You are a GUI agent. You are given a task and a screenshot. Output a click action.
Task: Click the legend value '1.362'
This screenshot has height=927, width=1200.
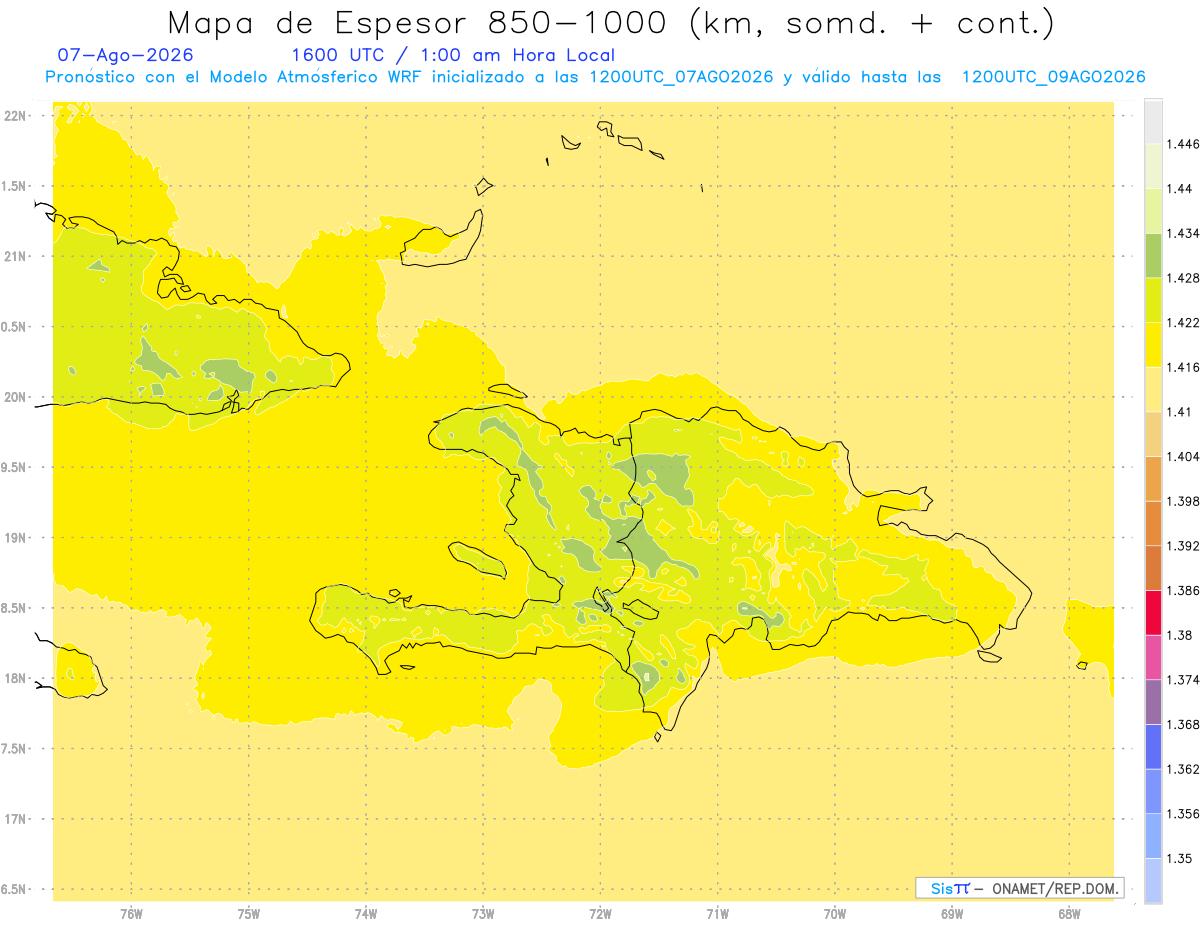(x=1183, y=769)
